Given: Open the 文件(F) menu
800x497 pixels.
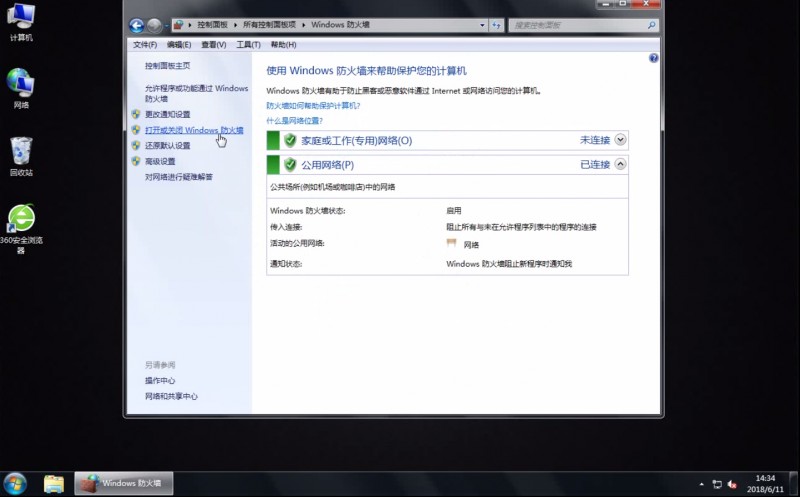Looking at the screenshot, I should [145, 45].
